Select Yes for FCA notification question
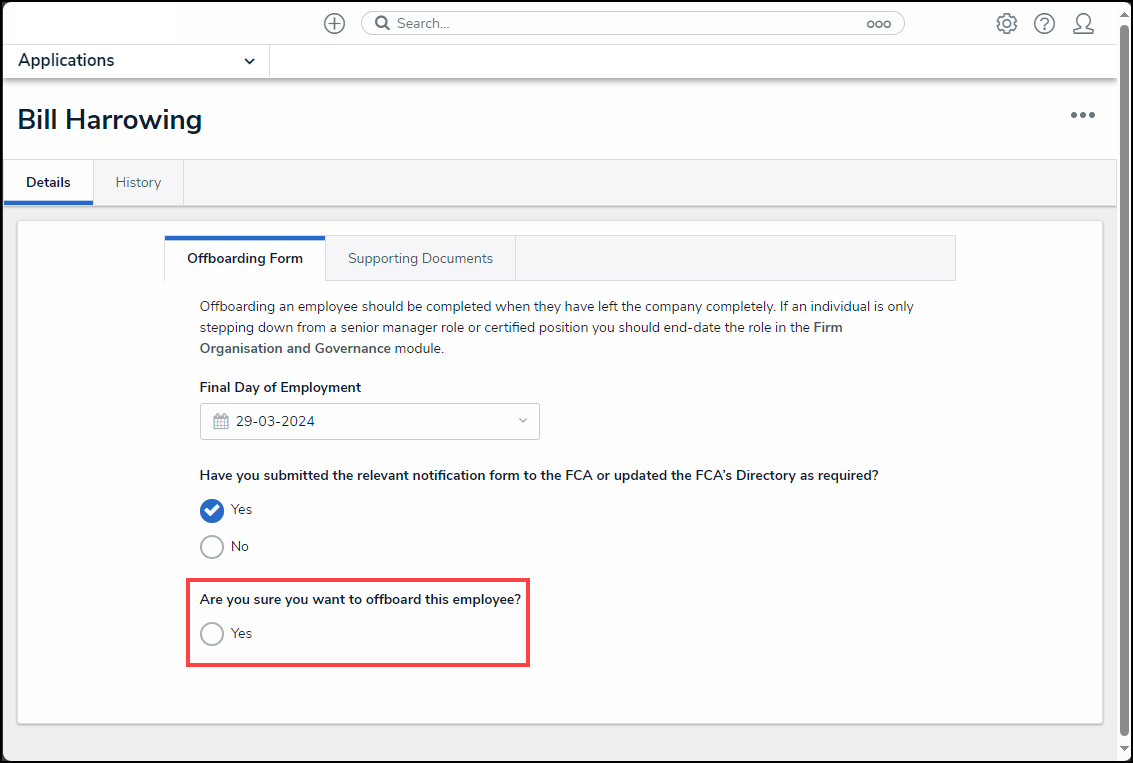1133x763 pixels. click(212, 510)
